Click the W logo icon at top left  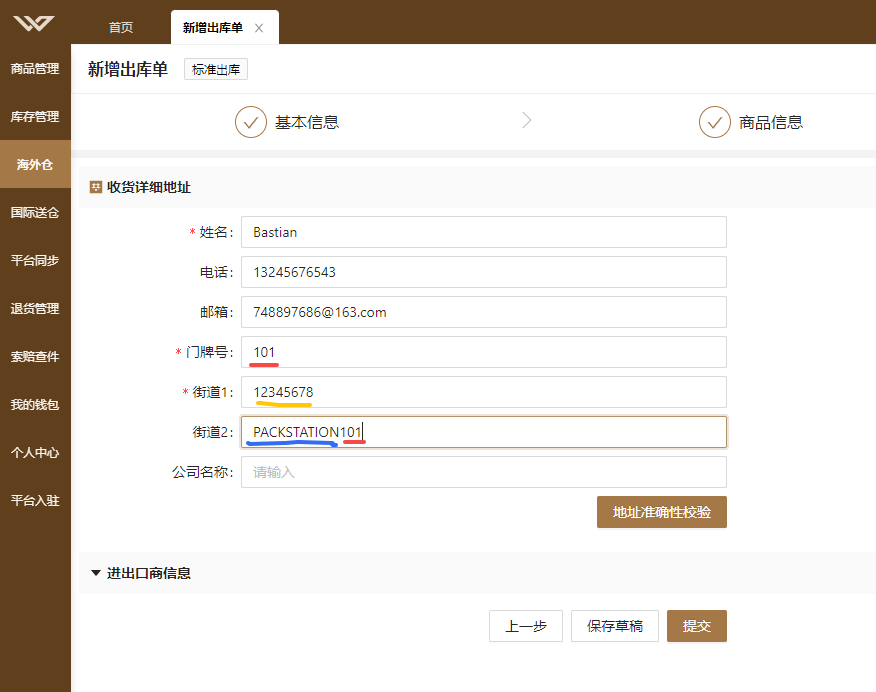point(34,23)
